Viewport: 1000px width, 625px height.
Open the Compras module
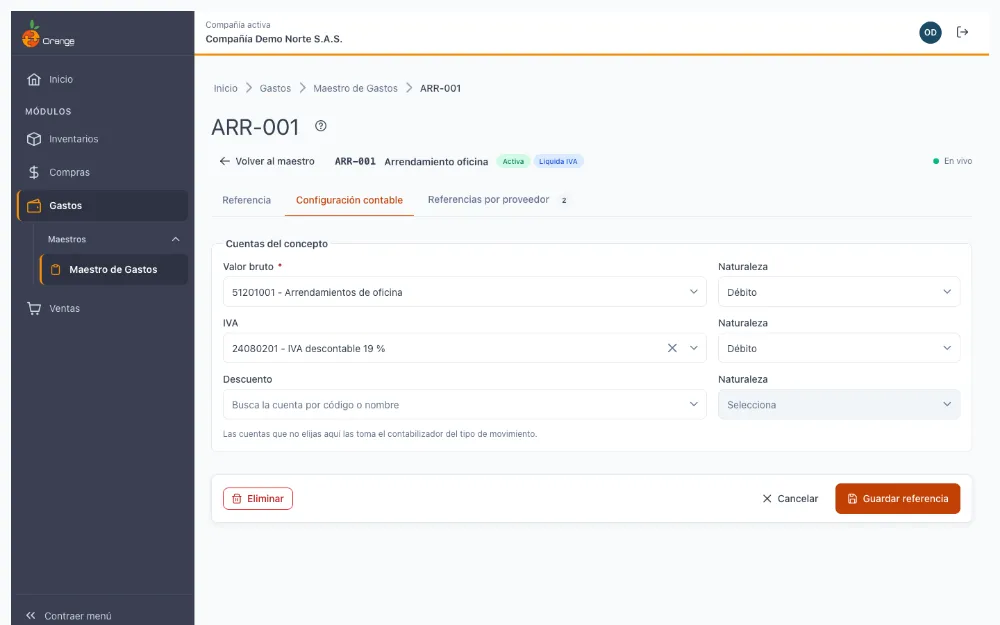coord(102,172)
